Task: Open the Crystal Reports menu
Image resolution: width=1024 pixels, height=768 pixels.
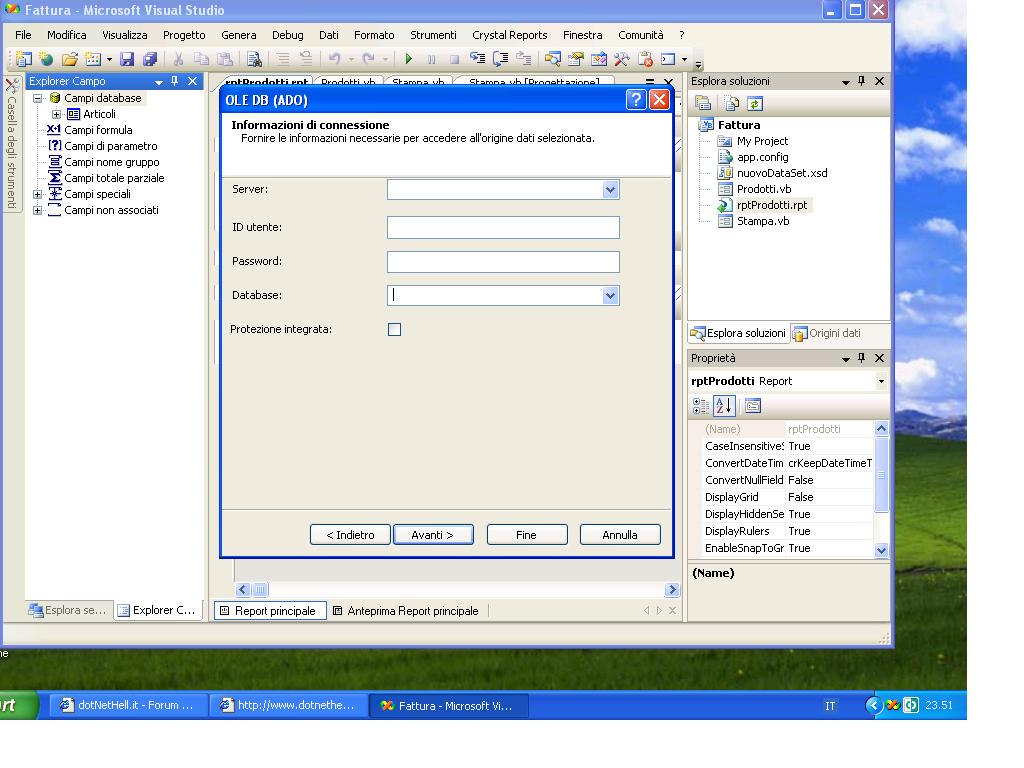Action: (509, 35)
